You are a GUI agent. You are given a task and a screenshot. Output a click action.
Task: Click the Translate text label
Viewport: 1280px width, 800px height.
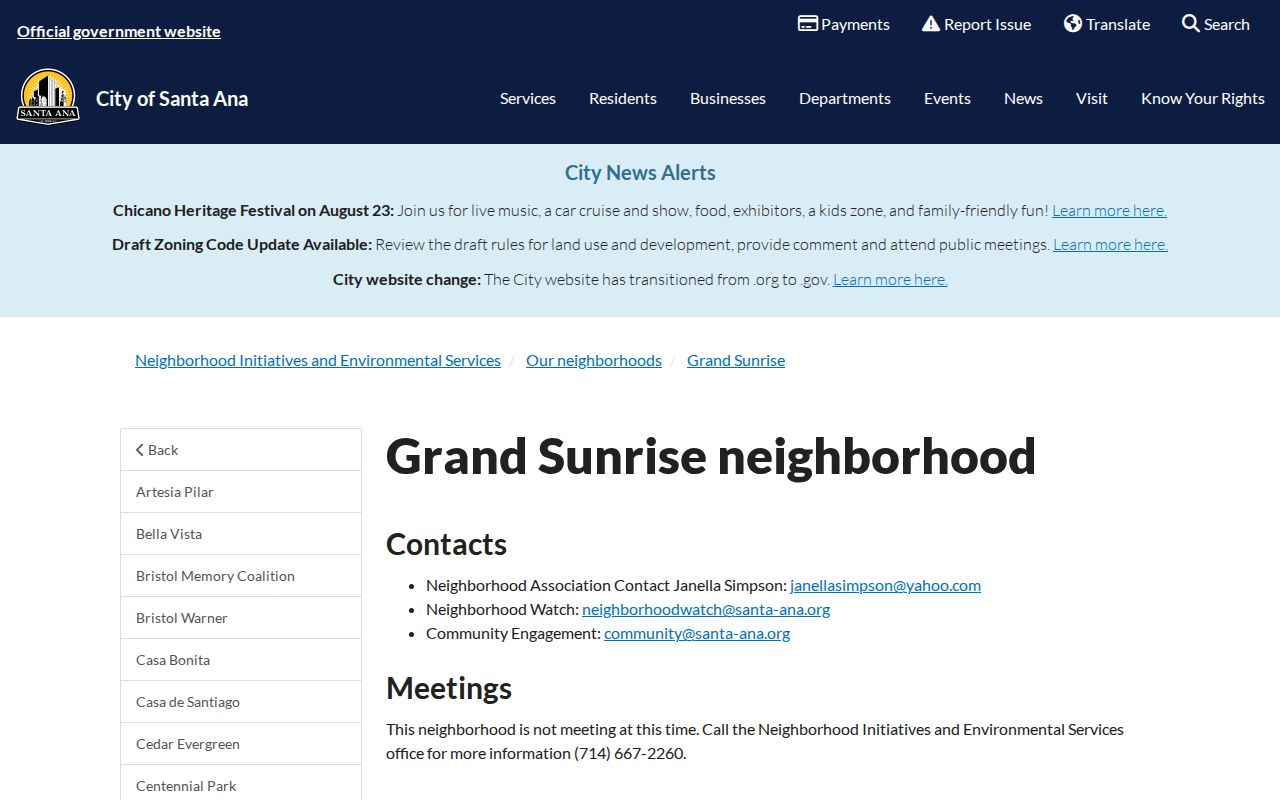[x=1118, y=25]
